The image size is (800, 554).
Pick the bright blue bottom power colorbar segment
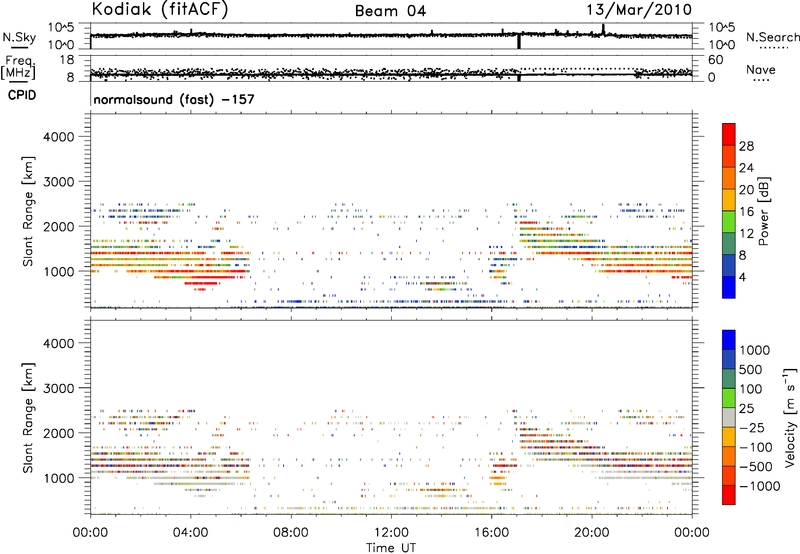point(729,287)
